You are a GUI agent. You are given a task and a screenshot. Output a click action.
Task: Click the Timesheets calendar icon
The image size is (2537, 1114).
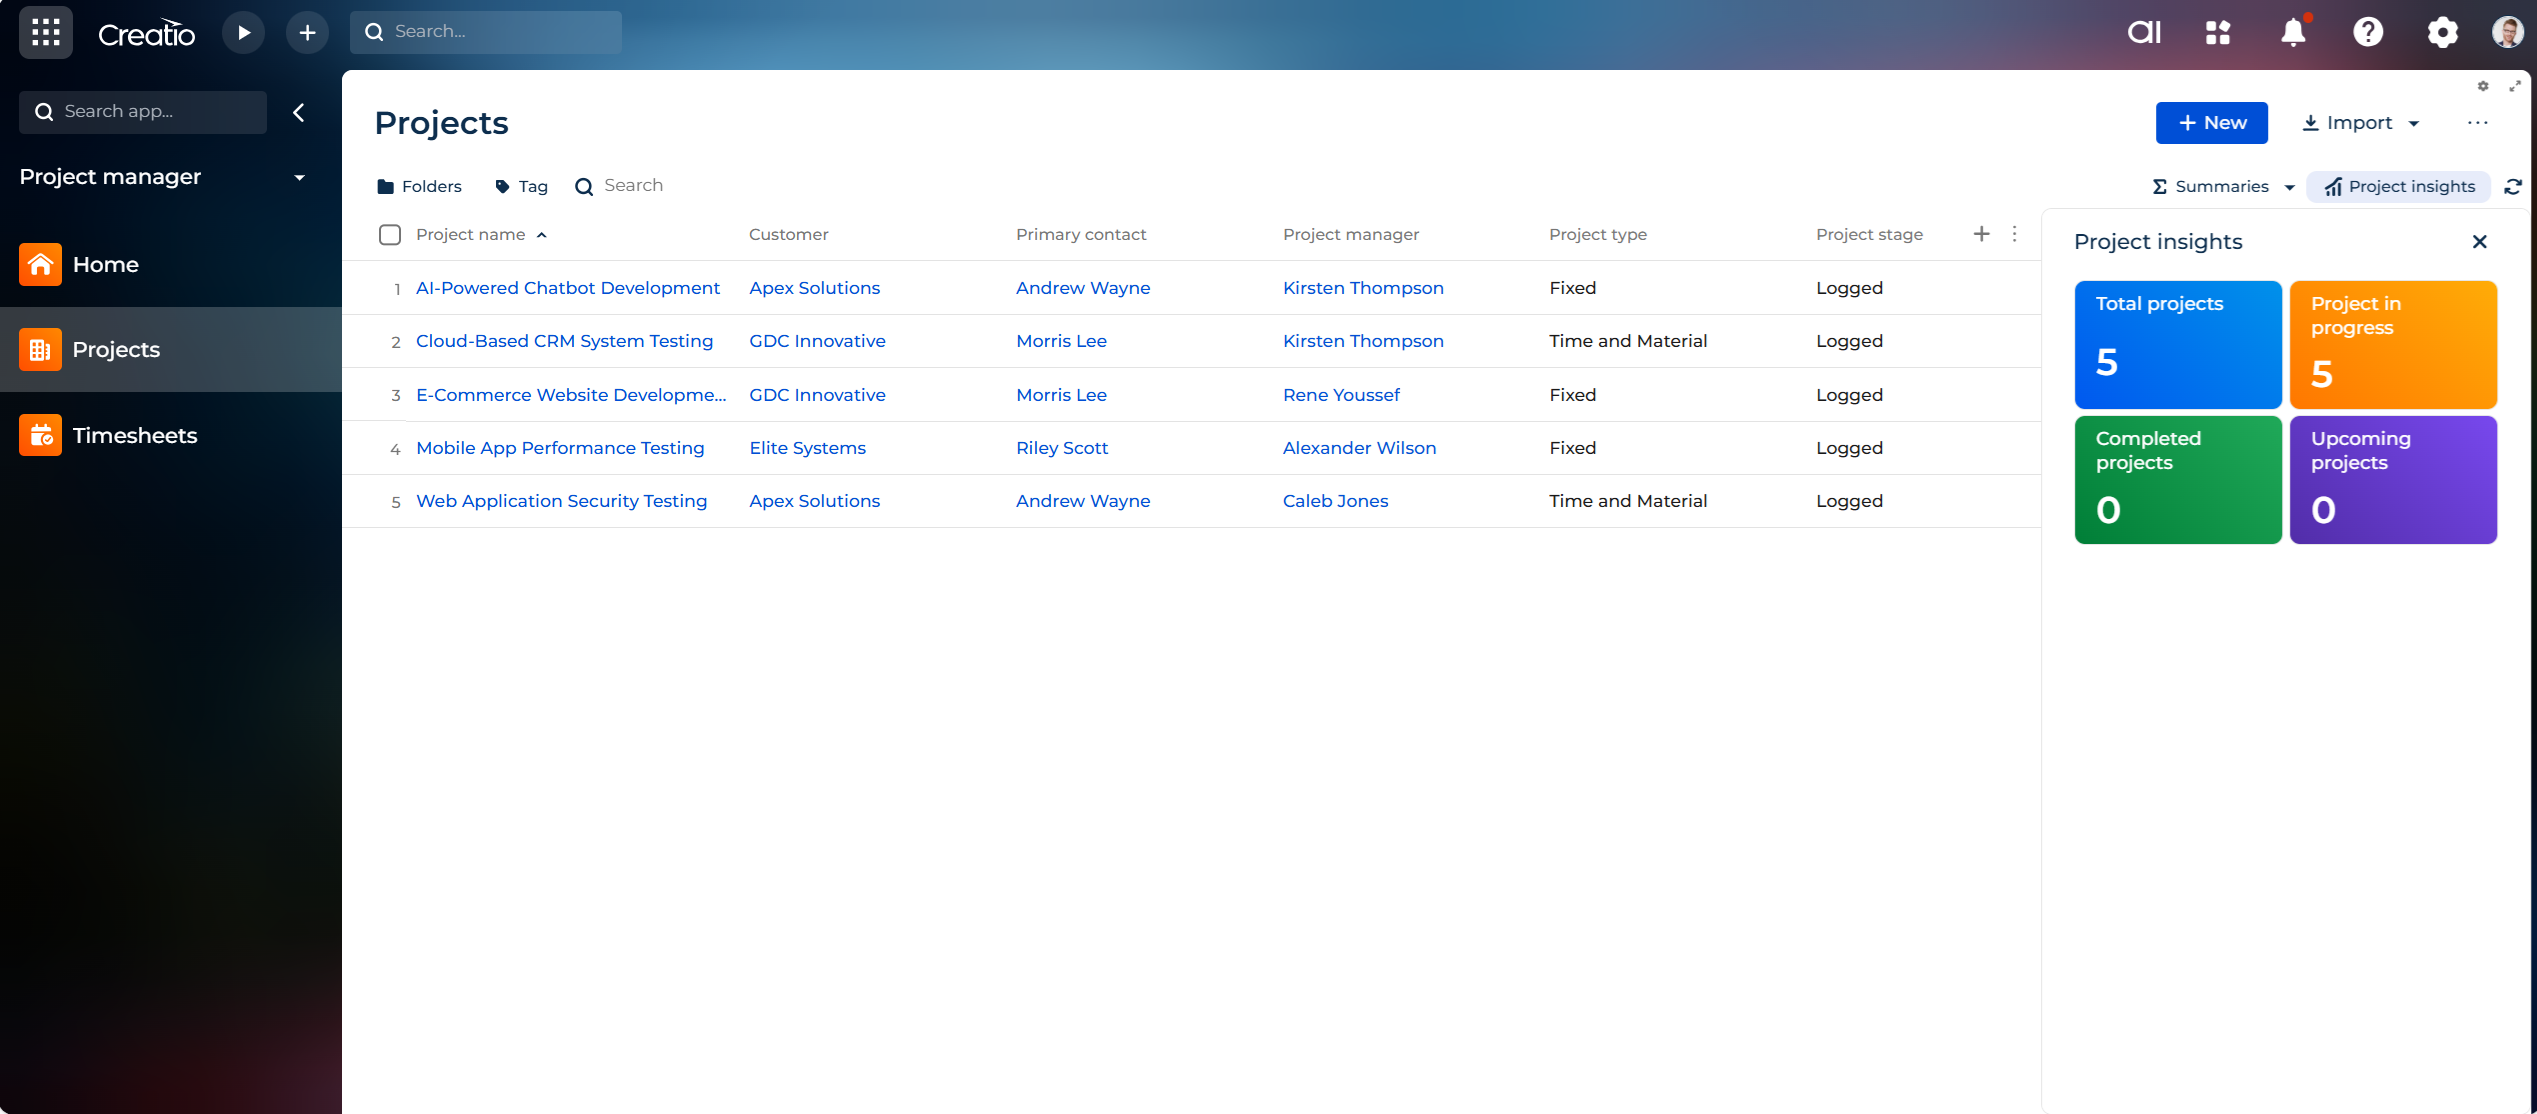click(x=40, y=435)
